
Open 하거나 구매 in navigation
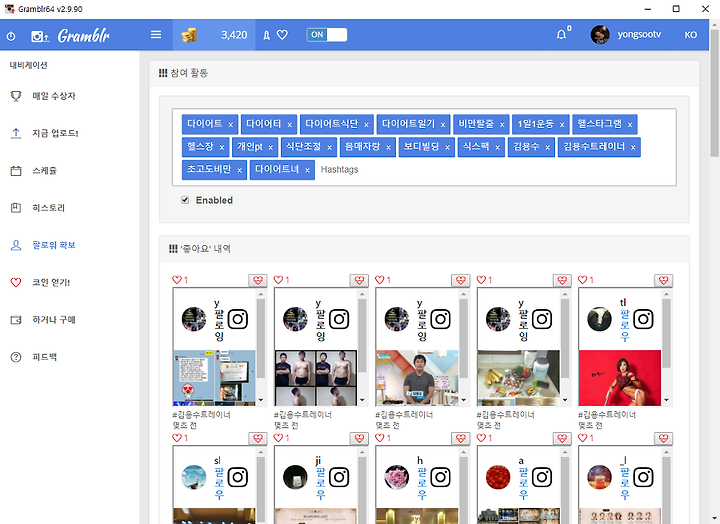point(54,319)
